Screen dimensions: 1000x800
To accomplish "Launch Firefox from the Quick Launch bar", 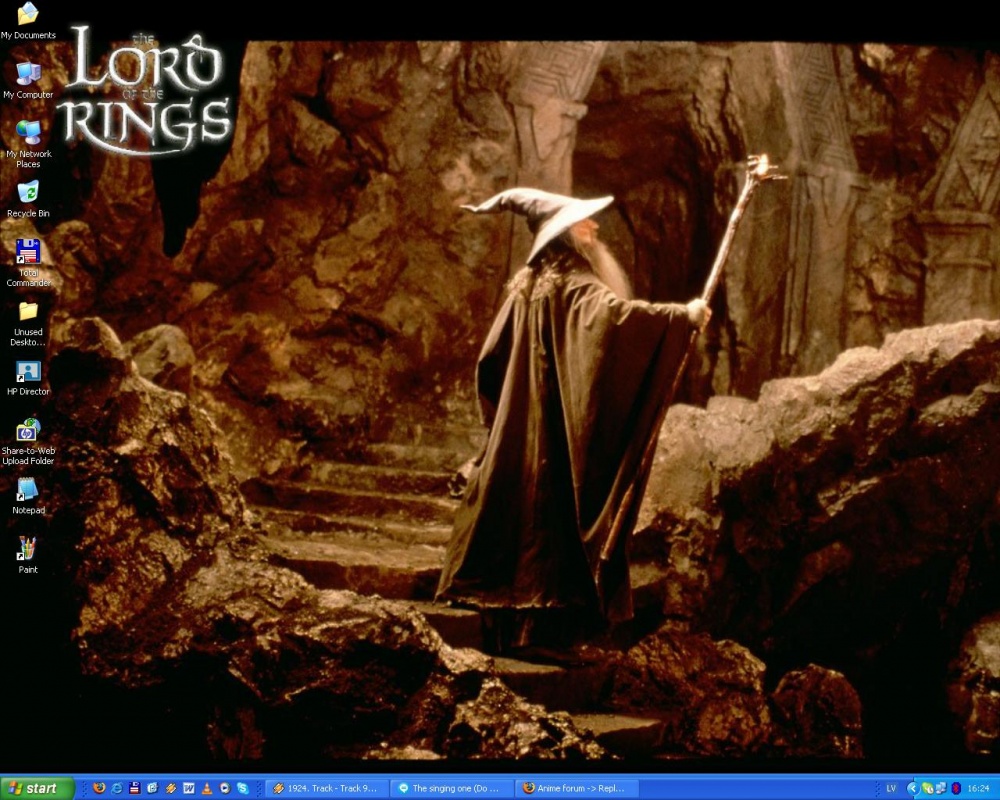I will pos(99,788).
